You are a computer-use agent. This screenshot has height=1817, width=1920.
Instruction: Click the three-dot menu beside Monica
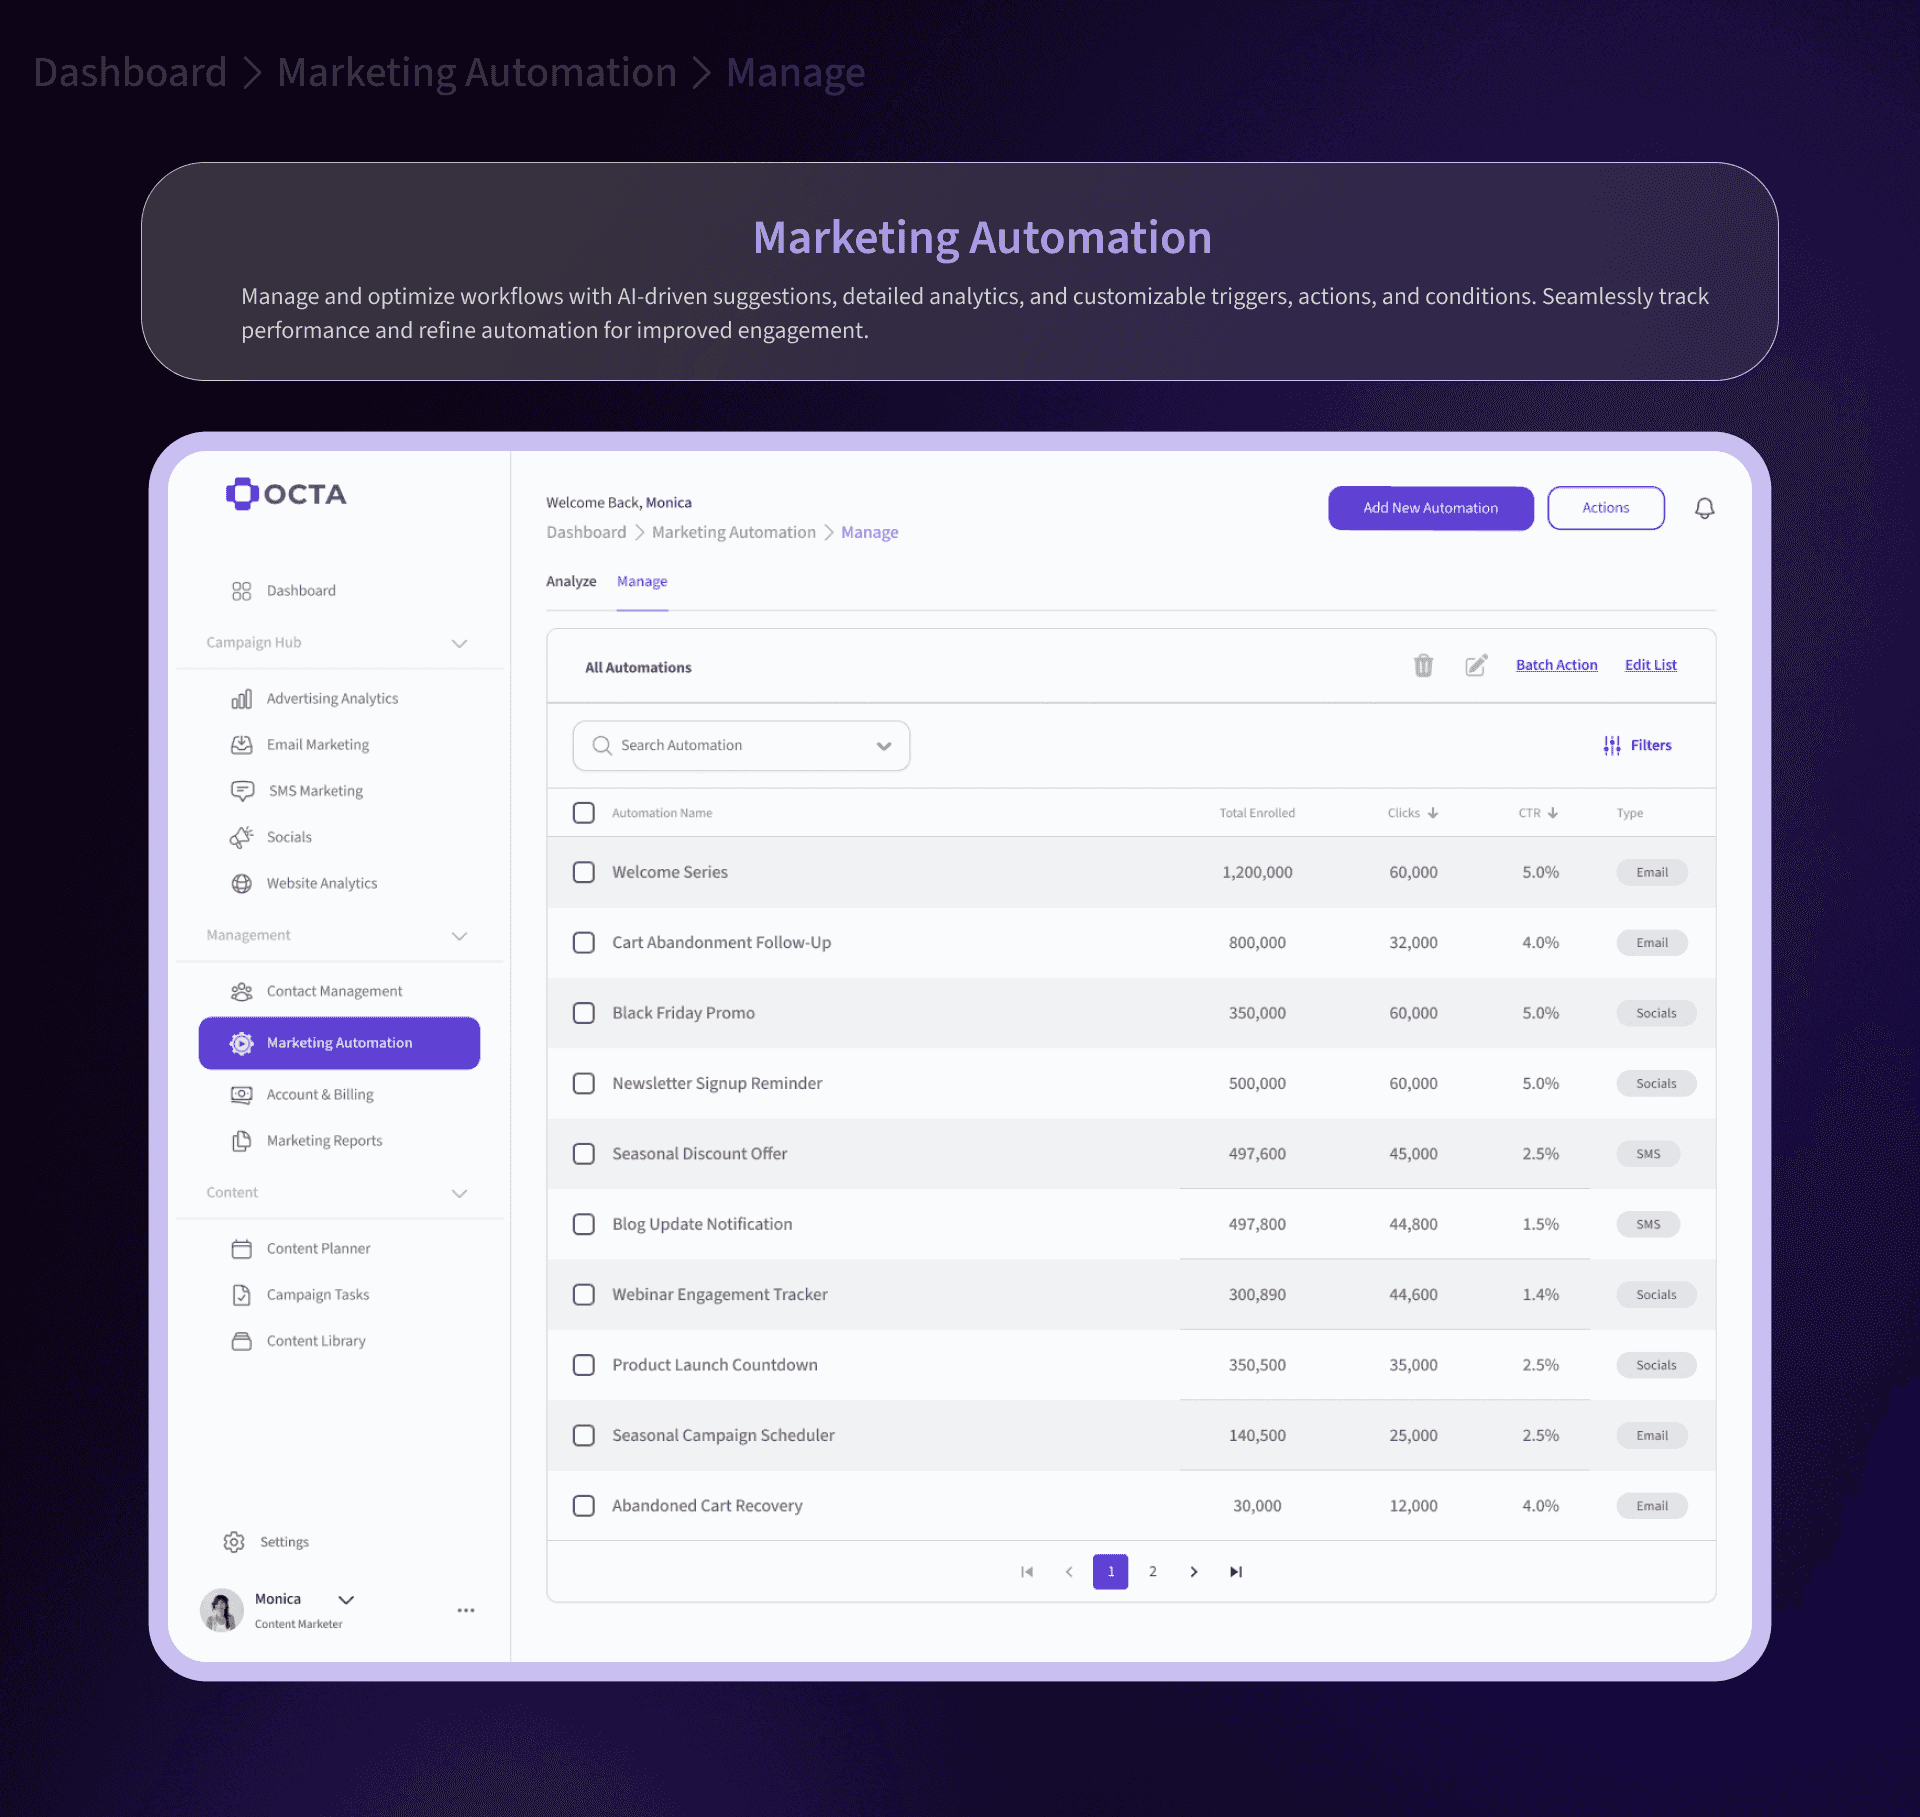click(x=466, y=1610)
